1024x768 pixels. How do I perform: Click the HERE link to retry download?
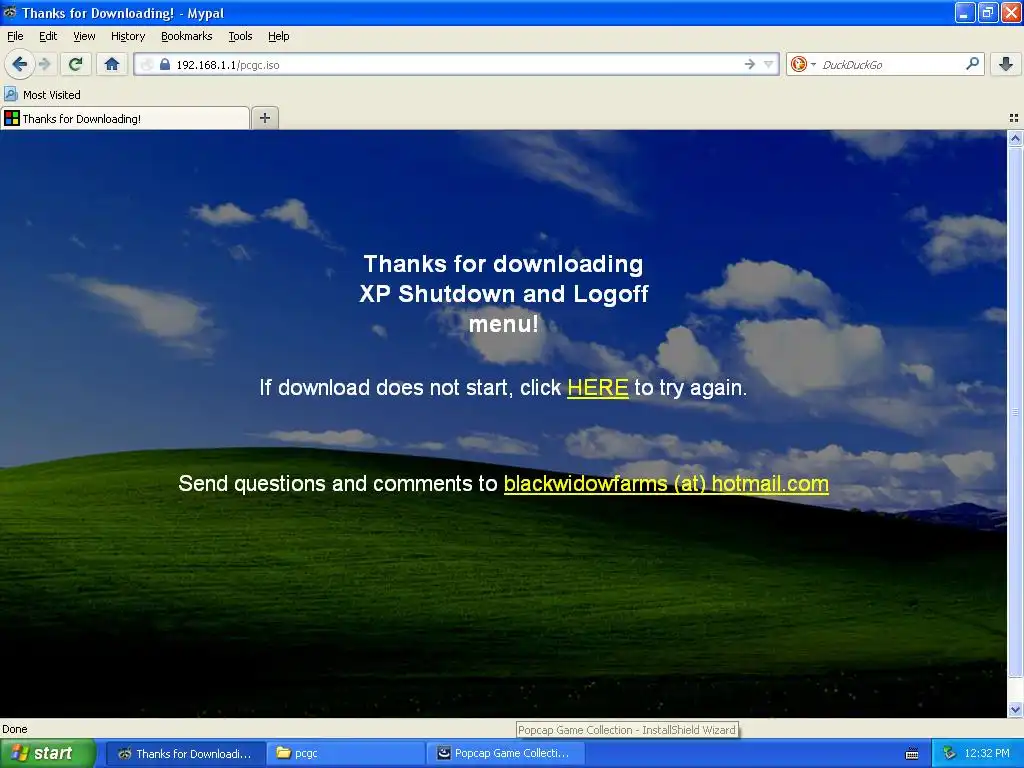coord(598,387)
